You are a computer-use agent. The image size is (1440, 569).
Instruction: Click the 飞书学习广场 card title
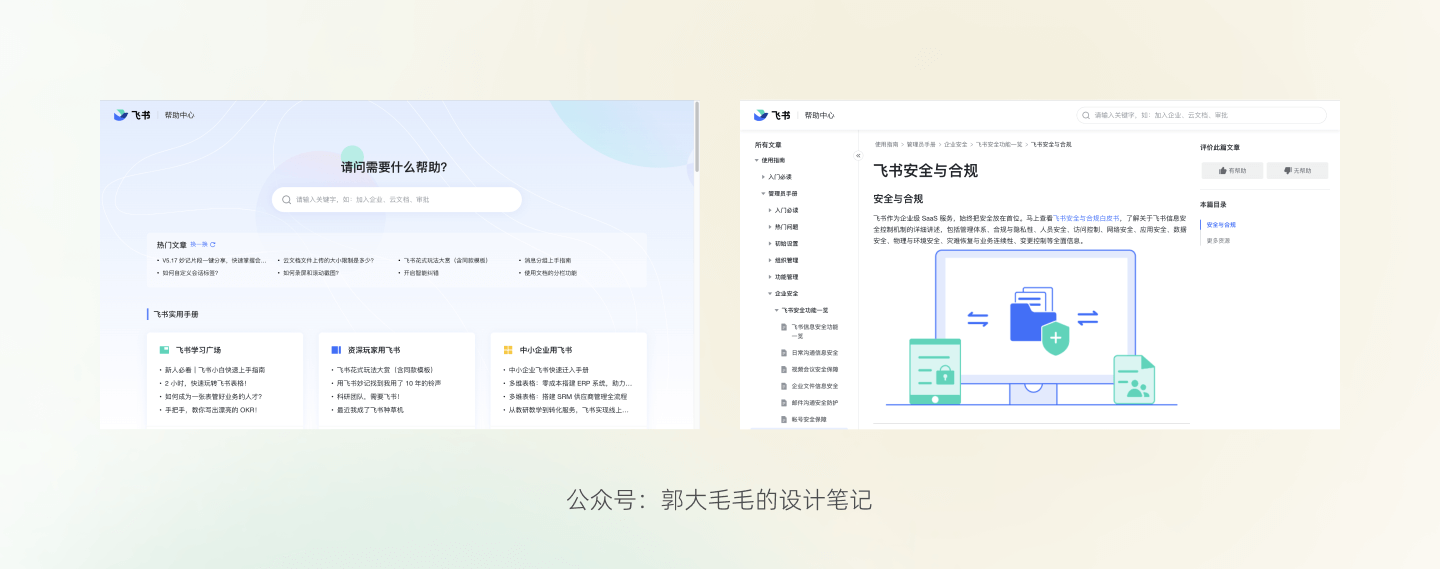198,350
